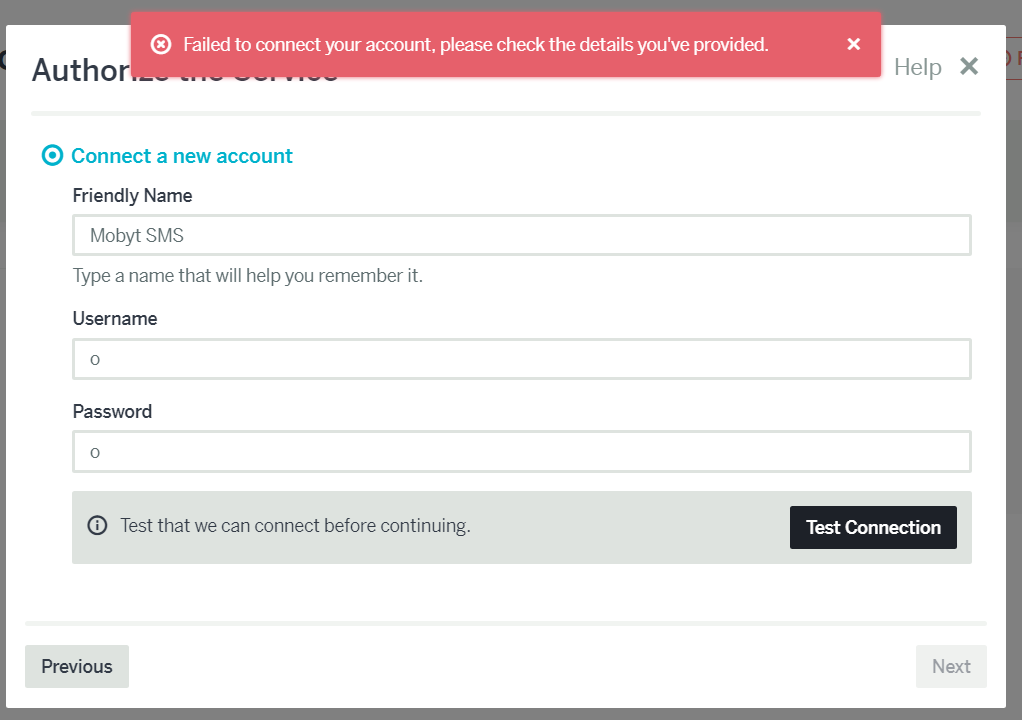Image resolution: width=1022 pixels, height=720 pixels.
Task: Click the Test Connection button
Action: [873, 527]
